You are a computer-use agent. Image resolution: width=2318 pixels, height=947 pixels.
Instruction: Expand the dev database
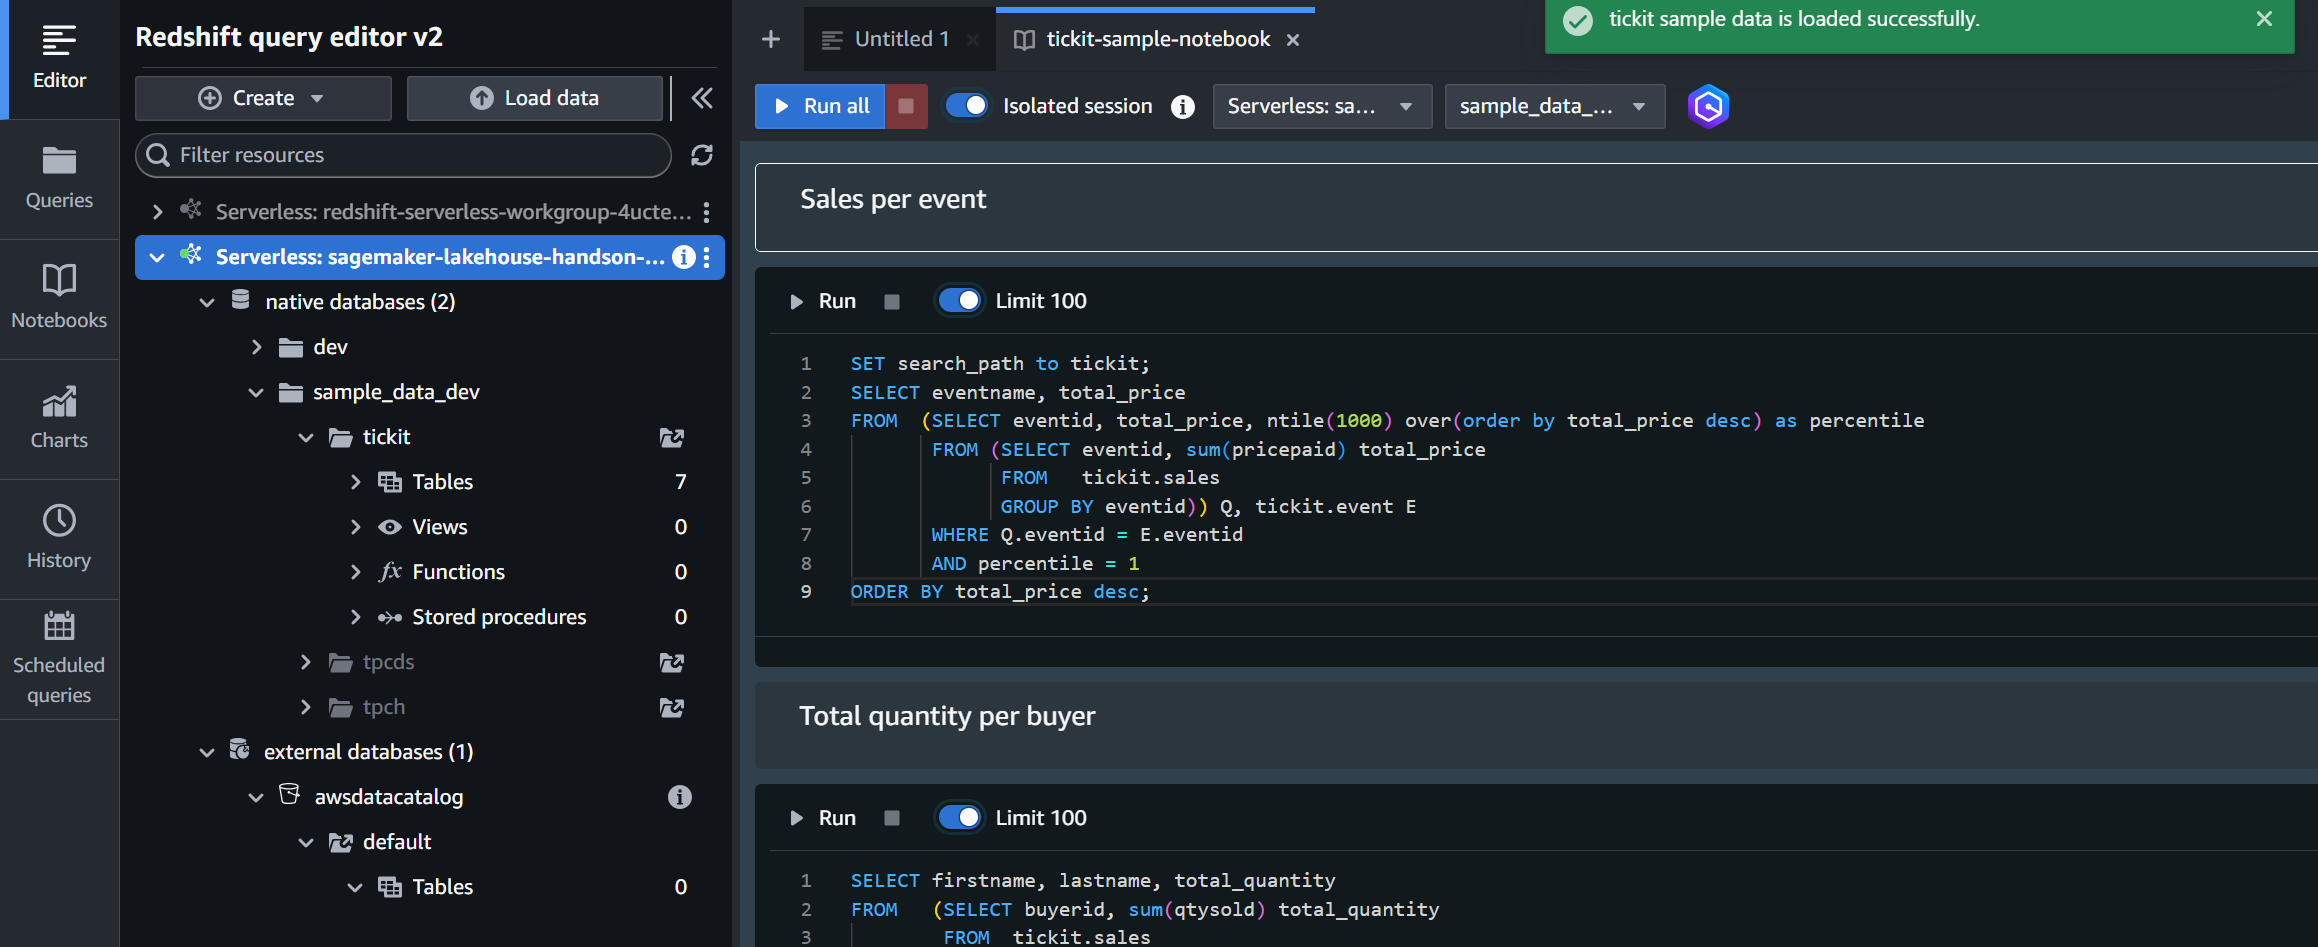(257, 347)
